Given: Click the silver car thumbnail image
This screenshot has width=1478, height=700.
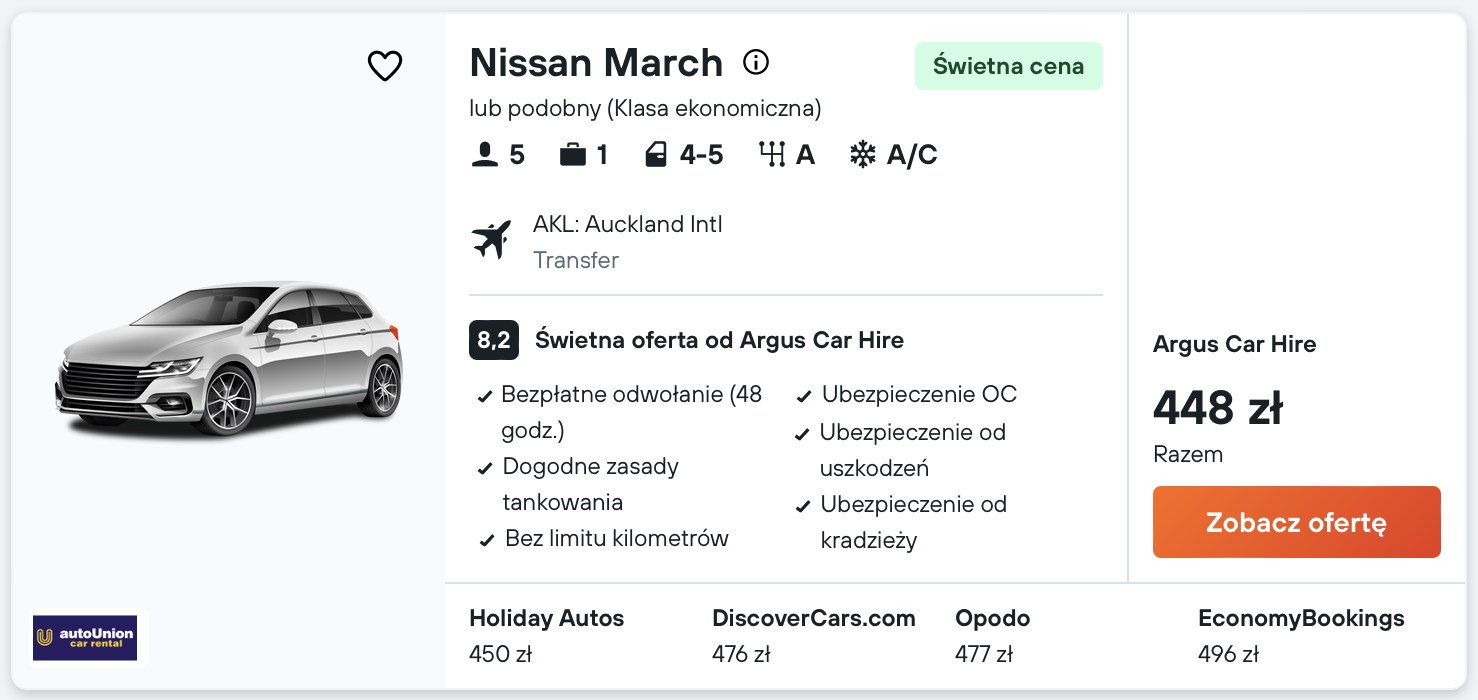Looking at the screenshot, I should [x=228, y=358].
